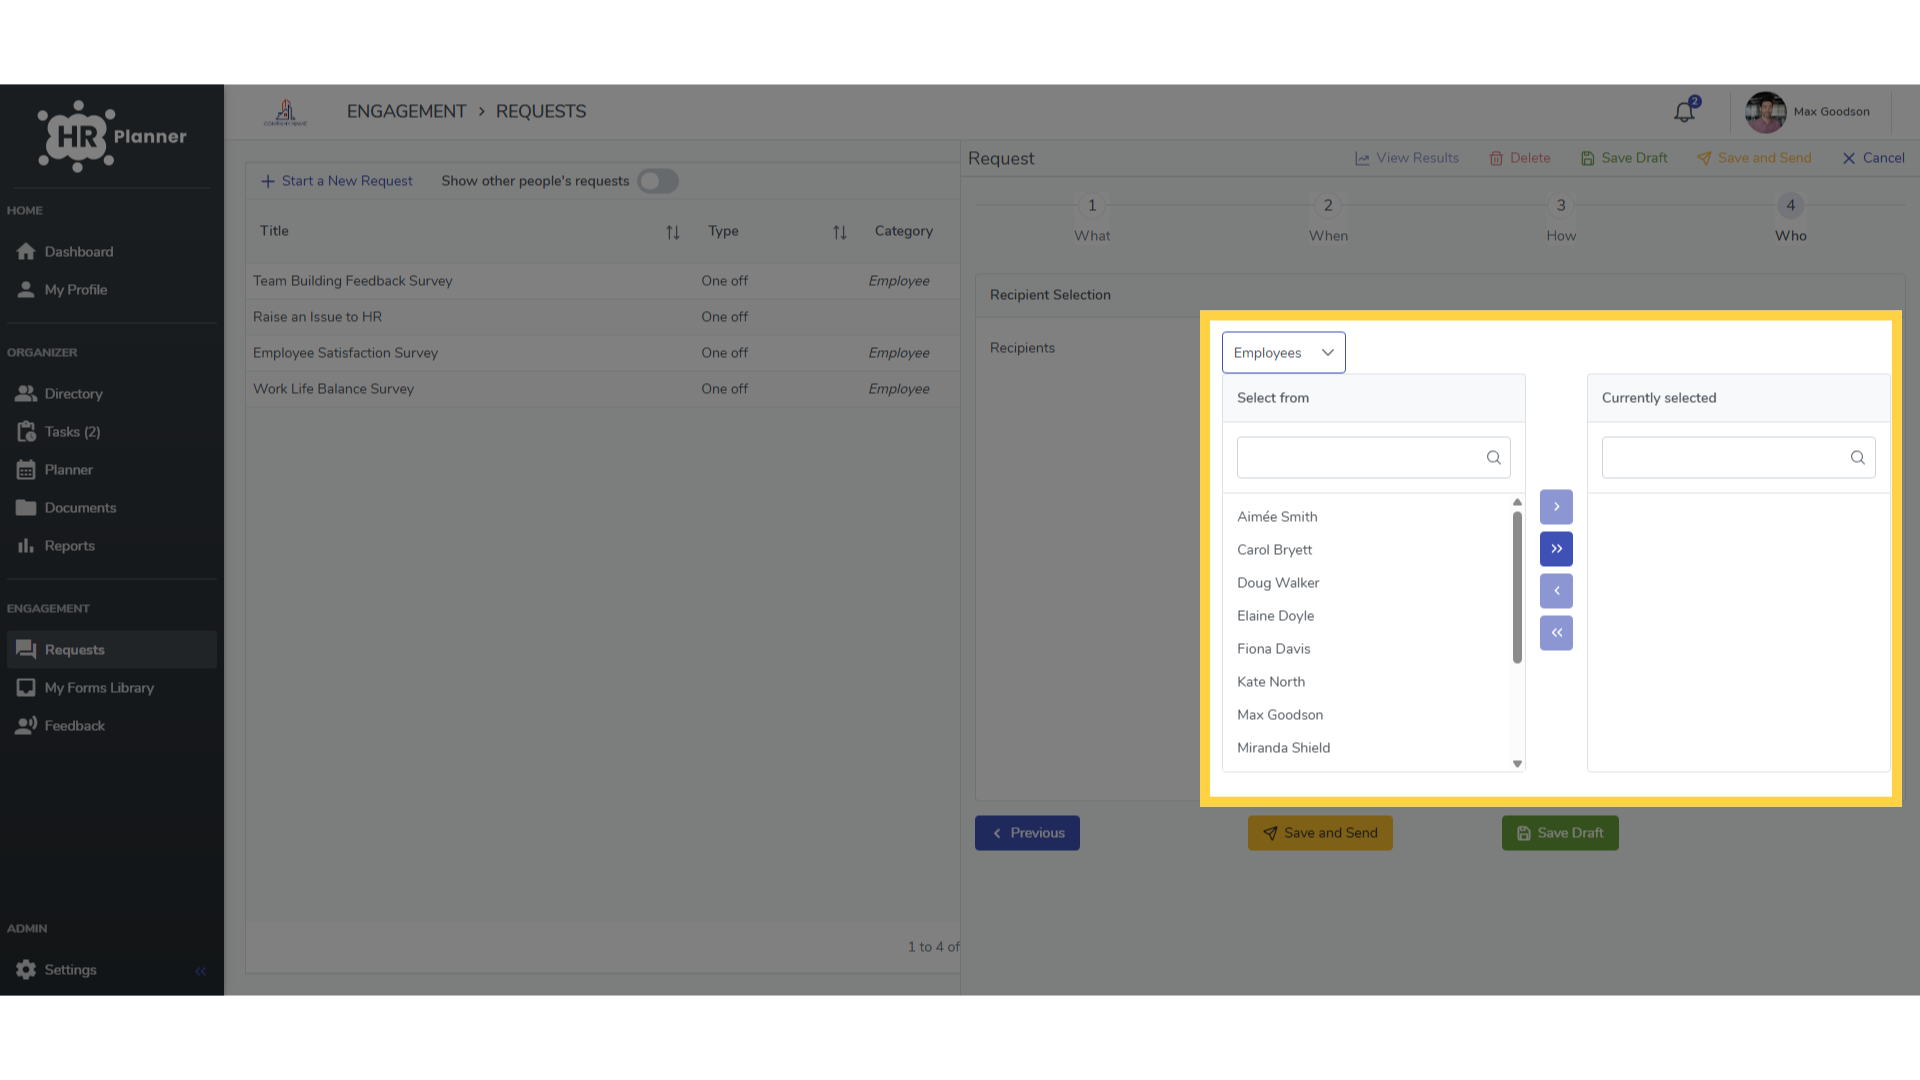Screen dimensions: 1920x1080
Task: Open the notifications bell
Action: [x=1685, y=111]
